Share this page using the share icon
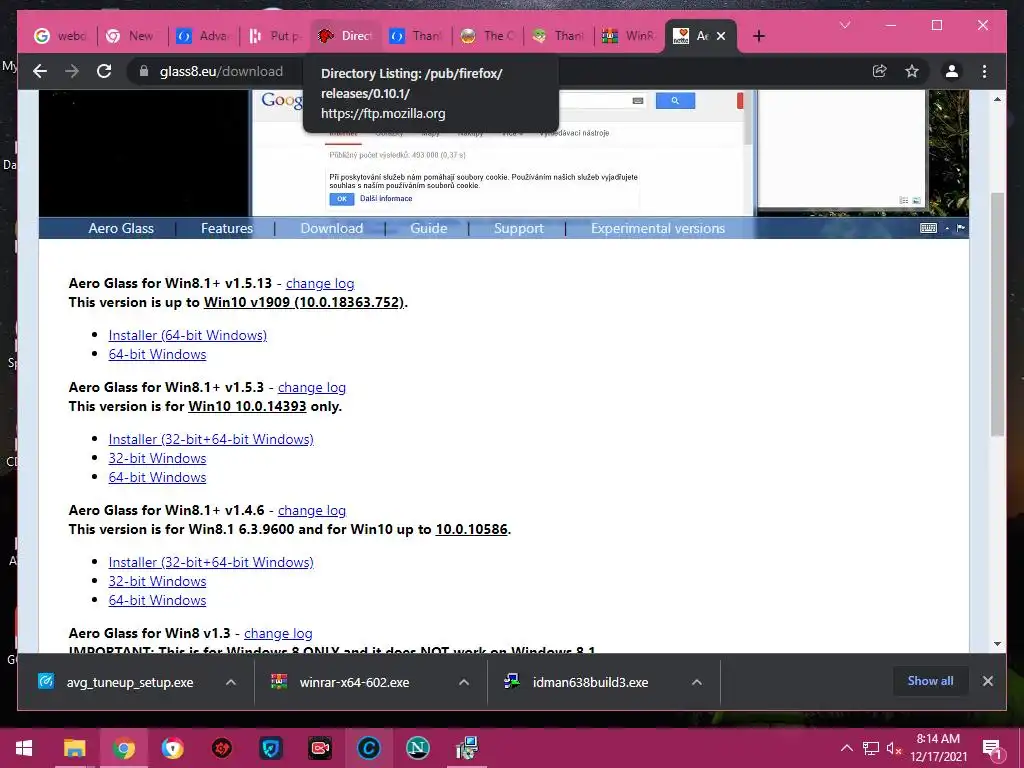This screenshot has width=1024, height=768. pos(880,71)
